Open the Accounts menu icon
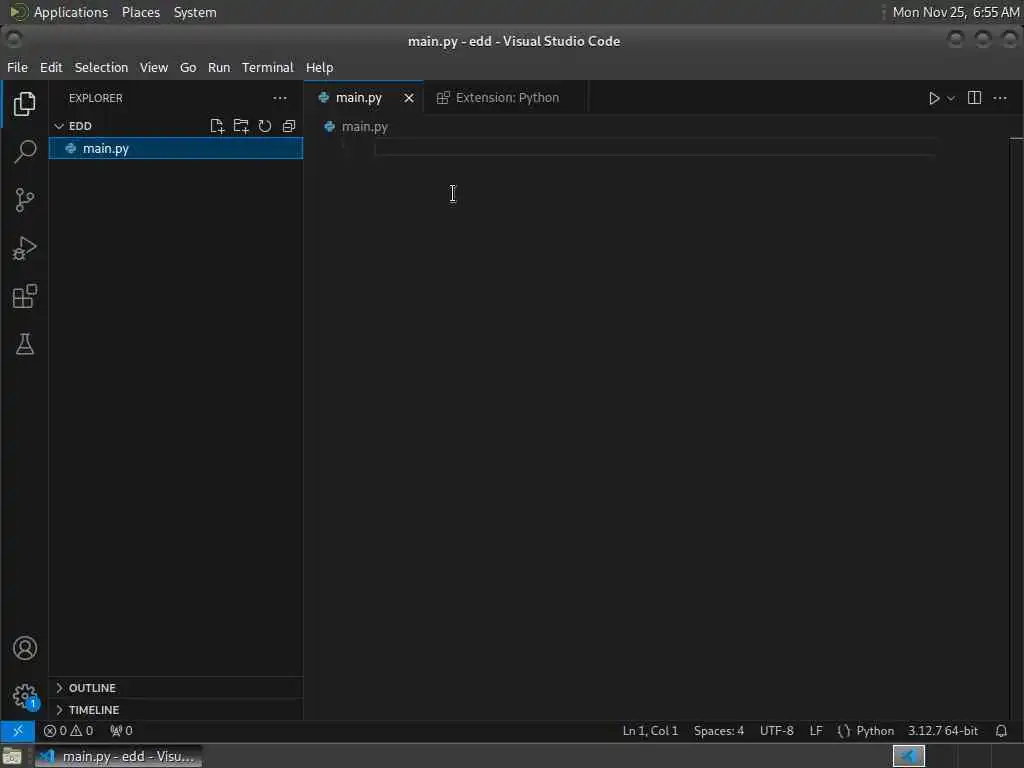 coord(25,648)
